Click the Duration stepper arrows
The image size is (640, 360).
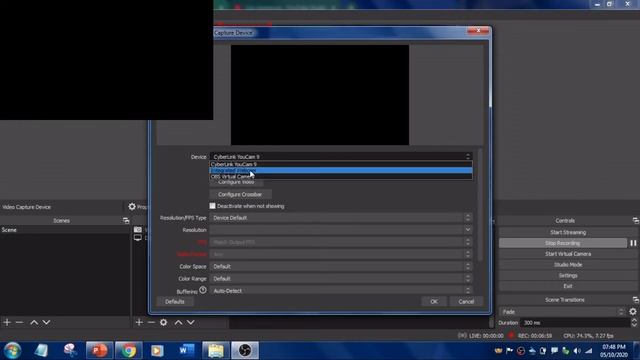pos(634,323)
